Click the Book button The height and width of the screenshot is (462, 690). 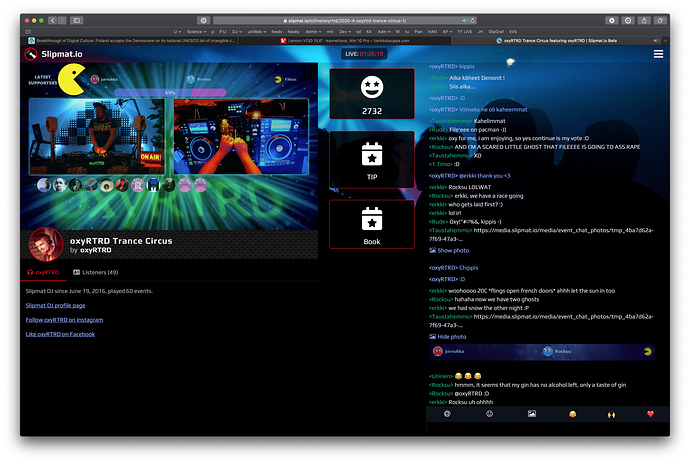[x=372, y=224]
